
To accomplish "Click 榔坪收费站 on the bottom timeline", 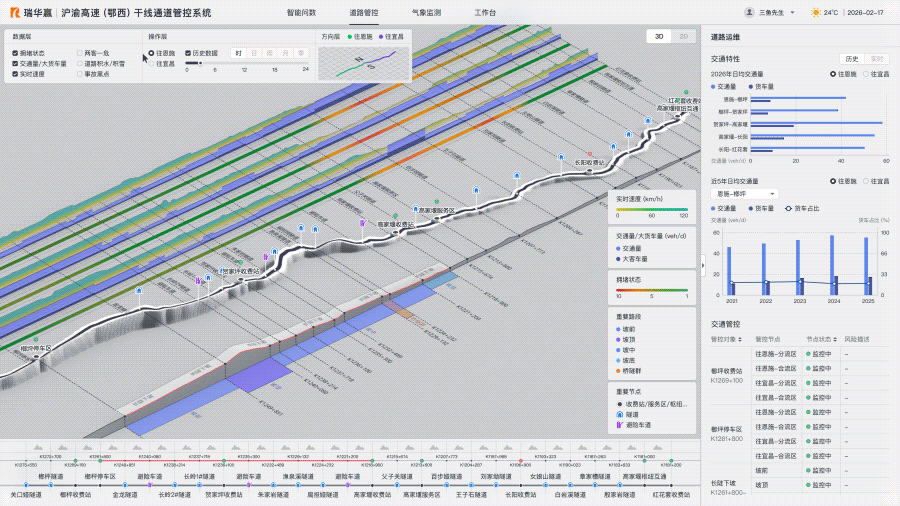I will (75, 495).
